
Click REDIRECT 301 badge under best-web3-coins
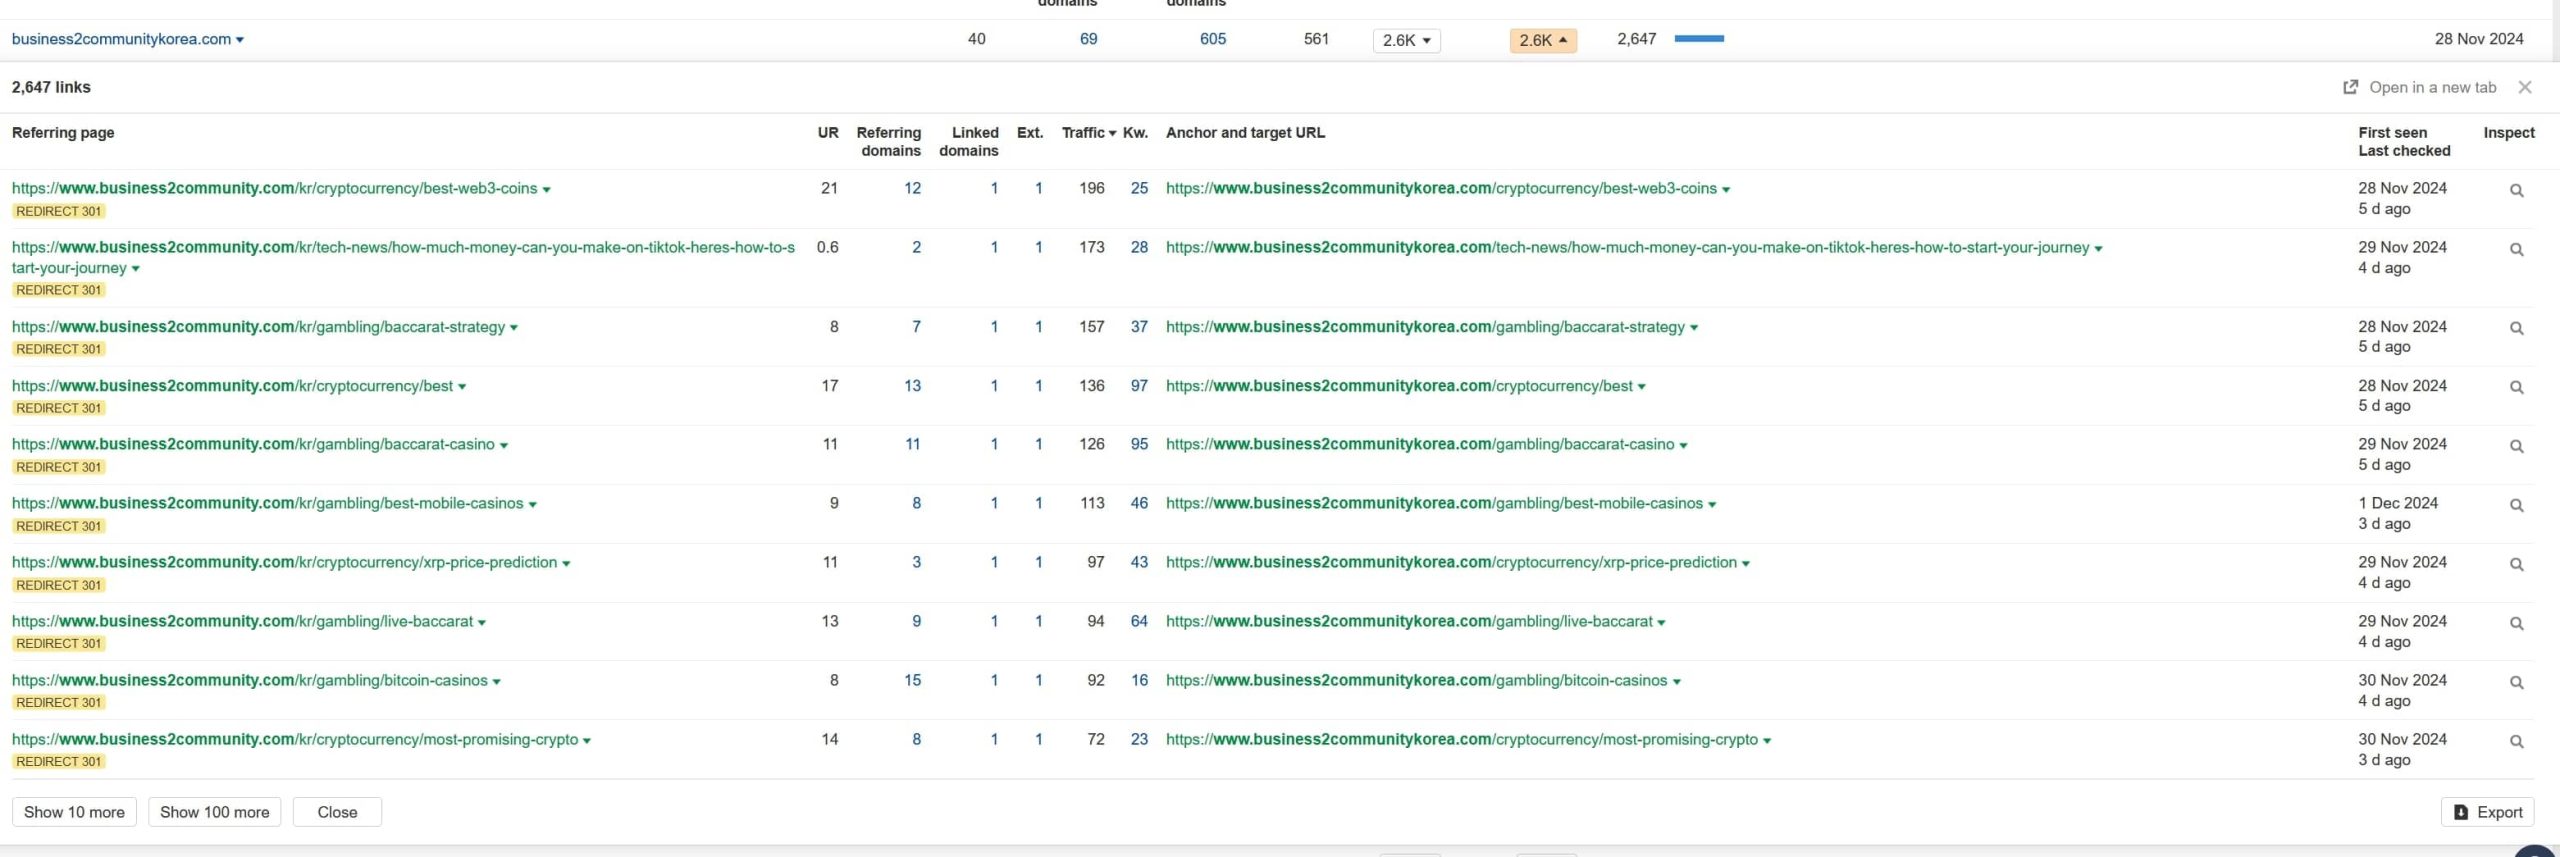59,211
